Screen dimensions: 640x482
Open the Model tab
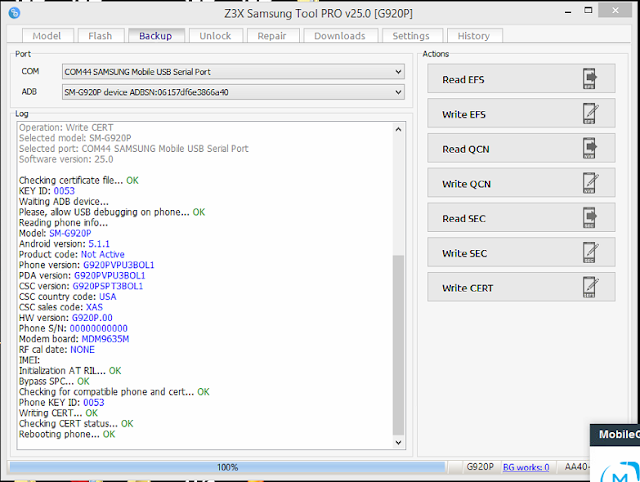pyautogui.click(x=47, y=36)
